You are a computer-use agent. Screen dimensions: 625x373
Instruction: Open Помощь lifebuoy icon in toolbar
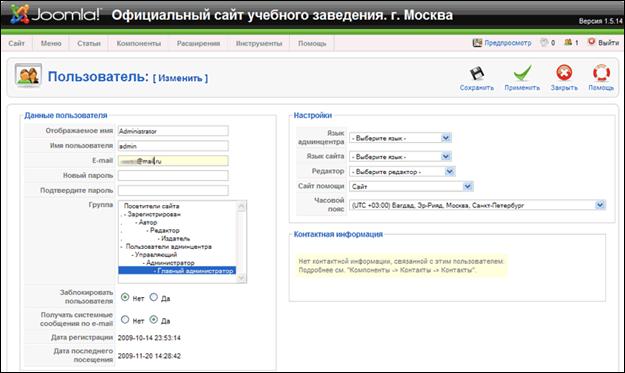click(601, 73)
